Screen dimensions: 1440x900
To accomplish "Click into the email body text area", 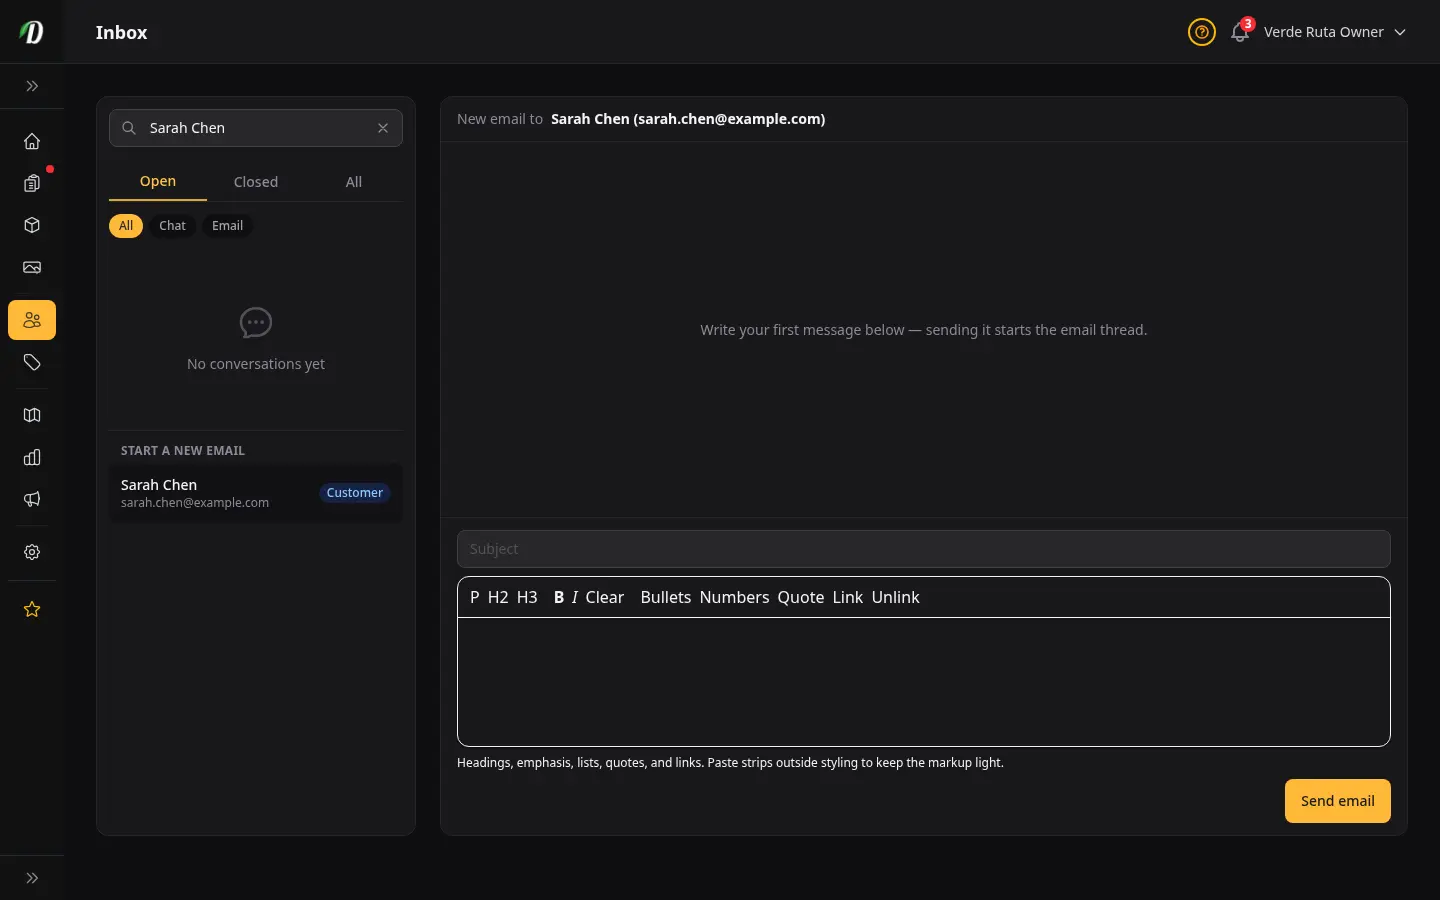I will 924,682.
